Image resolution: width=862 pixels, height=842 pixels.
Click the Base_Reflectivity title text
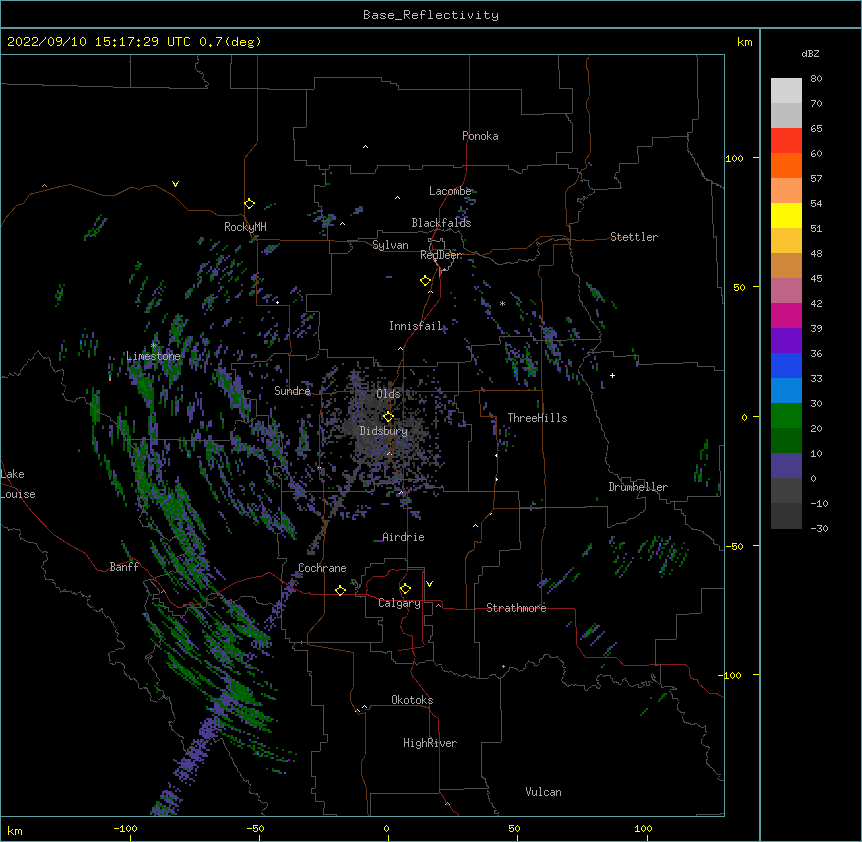[x=431, y=15]
